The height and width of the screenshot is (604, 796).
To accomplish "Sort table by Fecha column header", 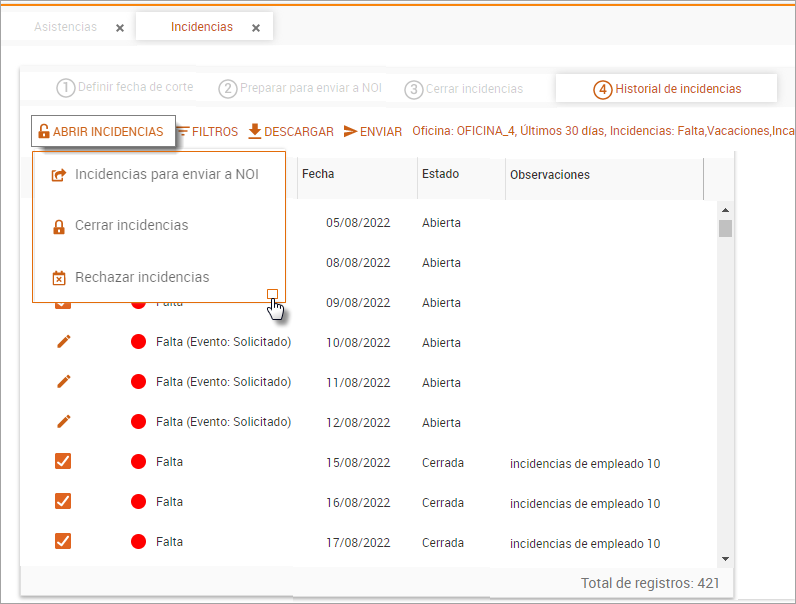I will [318, 174].
